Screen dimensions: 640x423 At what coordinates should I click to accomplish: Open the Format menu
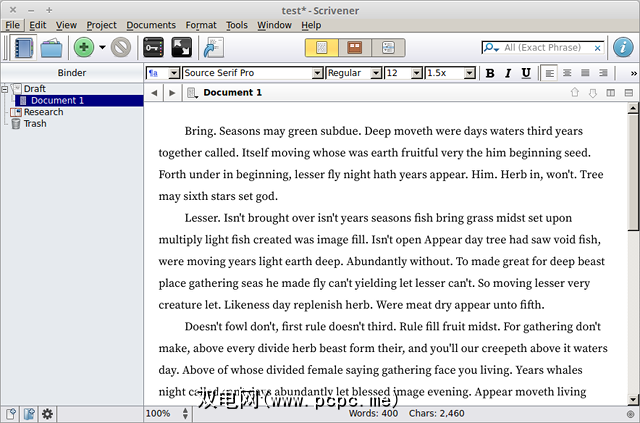point(201,25)
